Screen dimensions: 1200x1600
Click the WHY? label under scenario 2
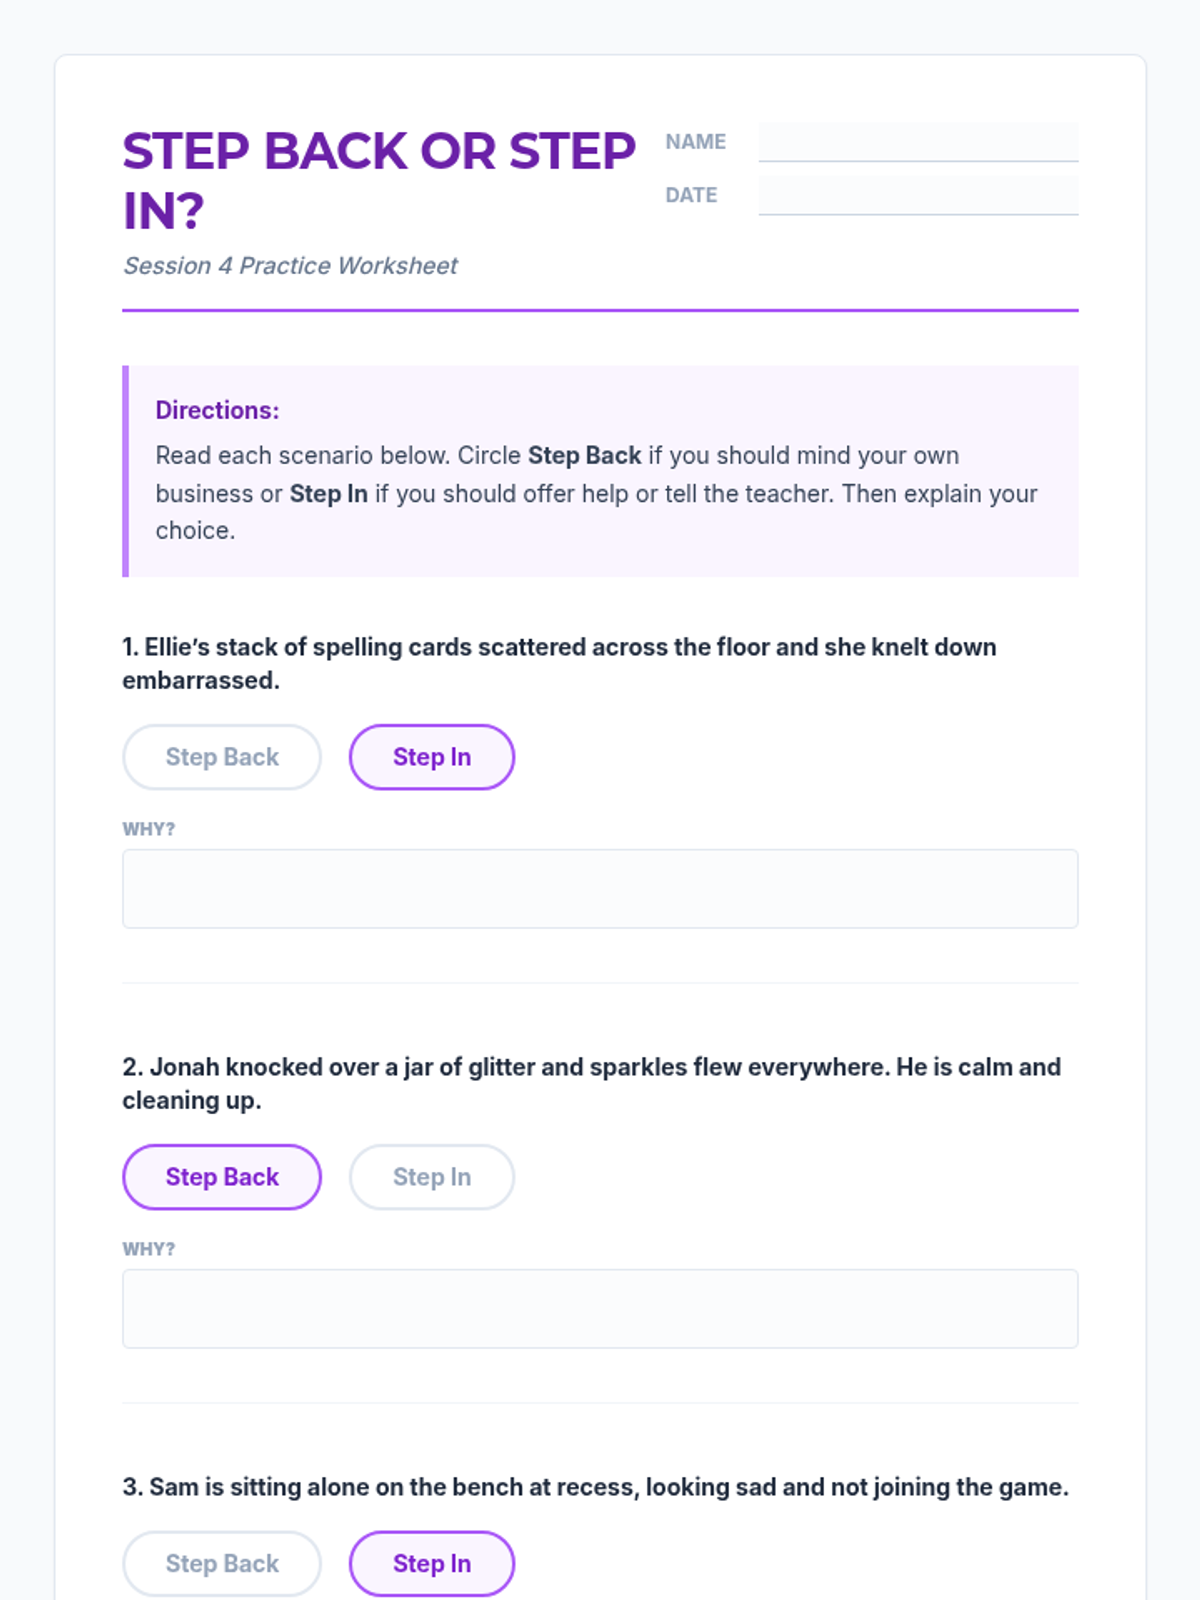(149, 1249)
